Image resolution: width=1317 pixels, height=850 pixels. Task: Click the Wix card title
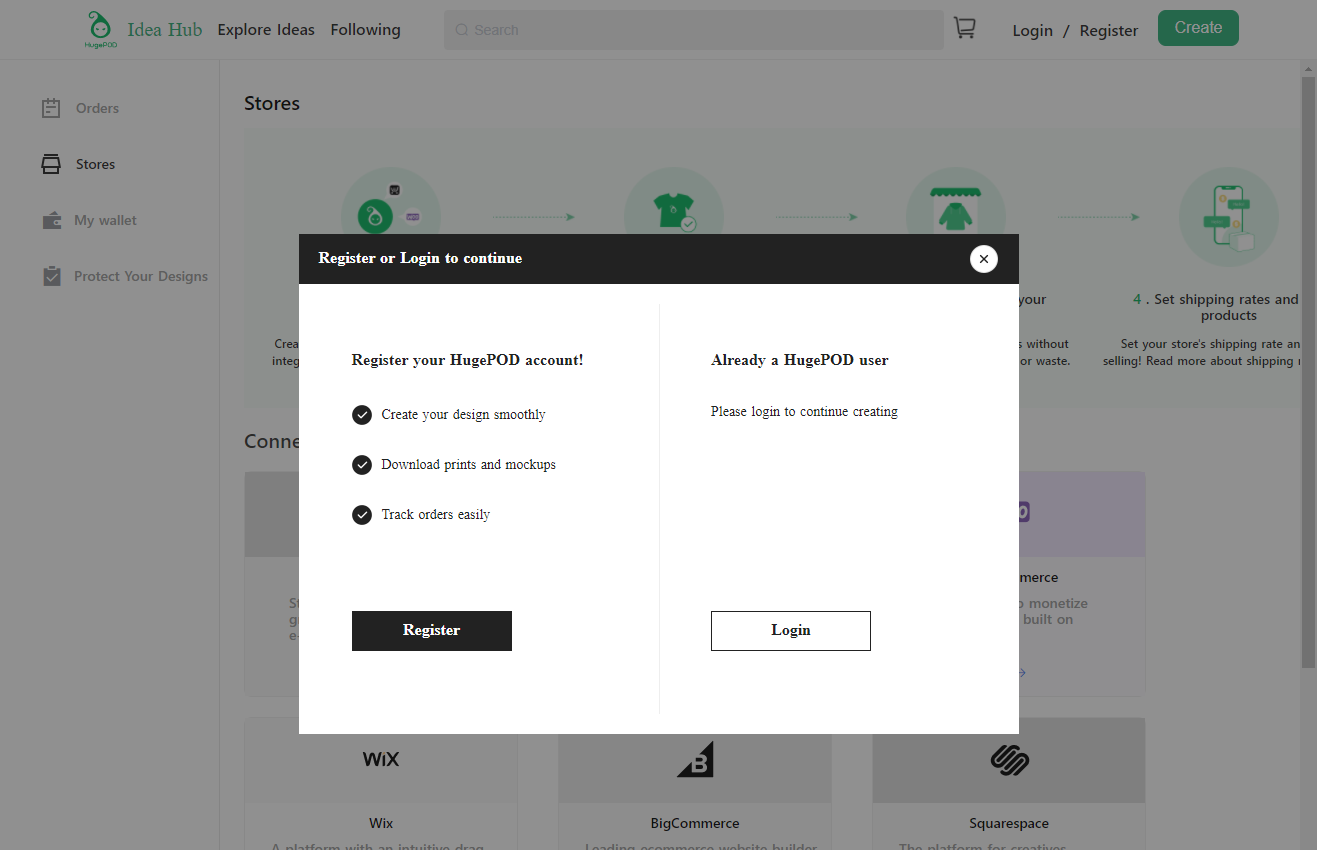click(381, 824)
